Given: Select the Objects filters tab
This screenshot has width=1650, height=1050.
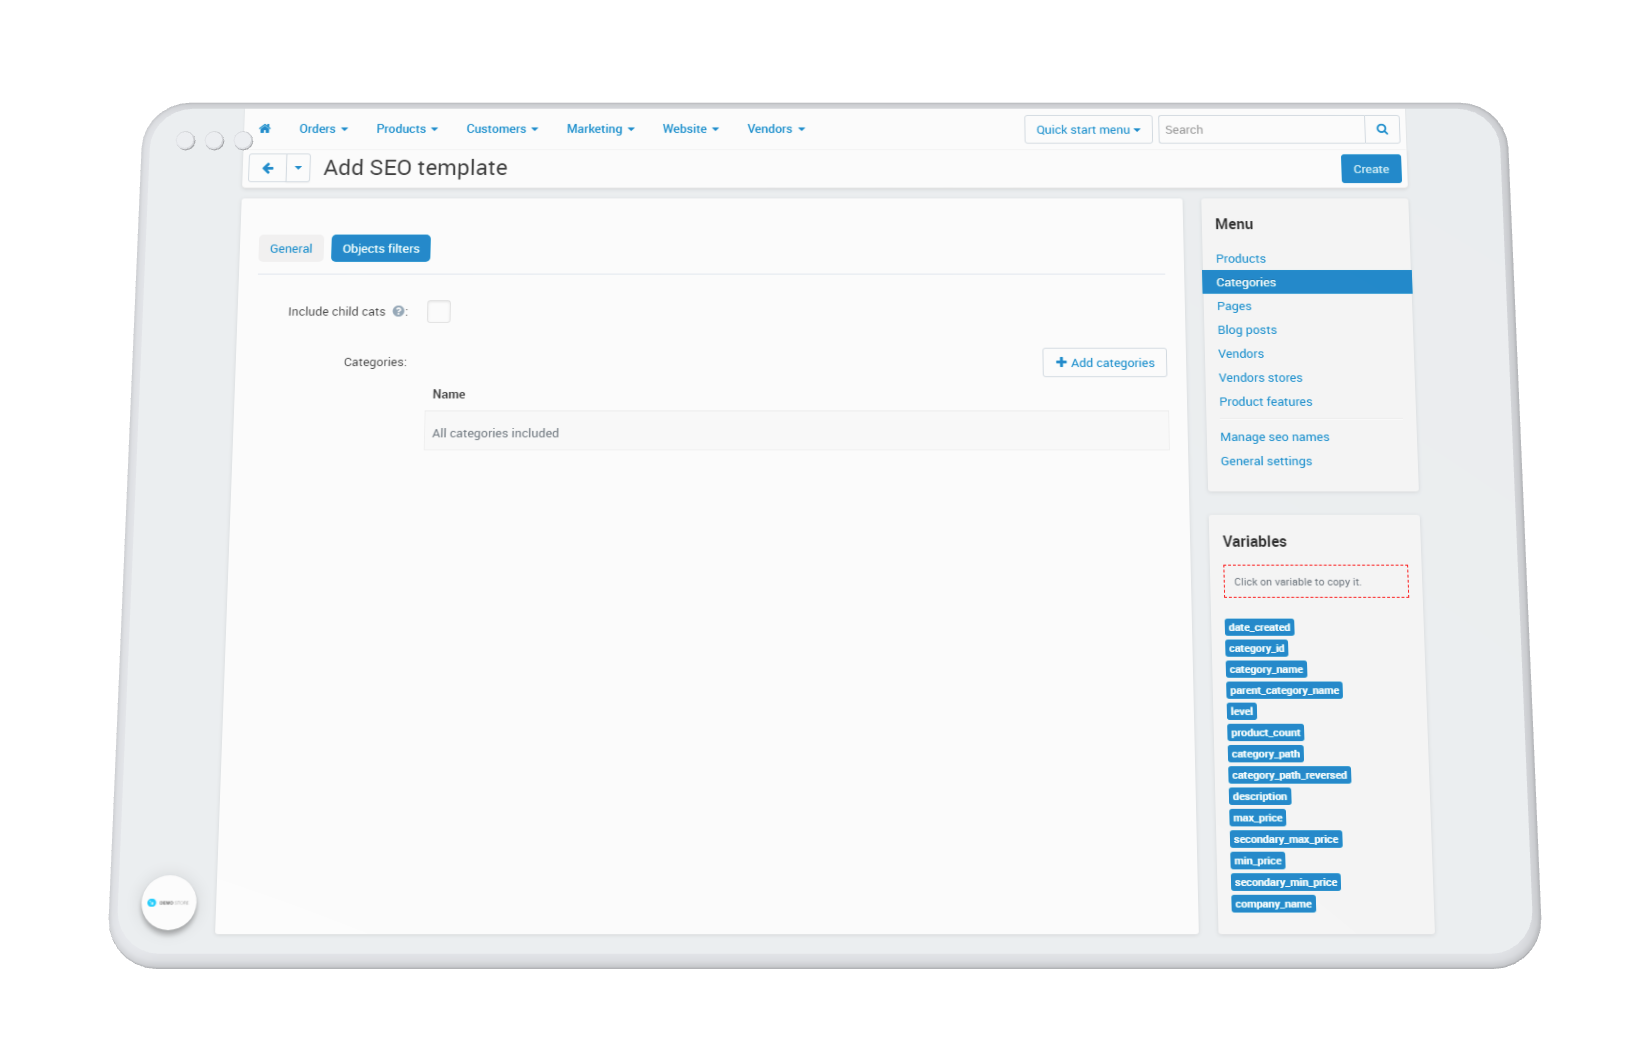Looking at the screenshot, I should (x=381, y=249).
